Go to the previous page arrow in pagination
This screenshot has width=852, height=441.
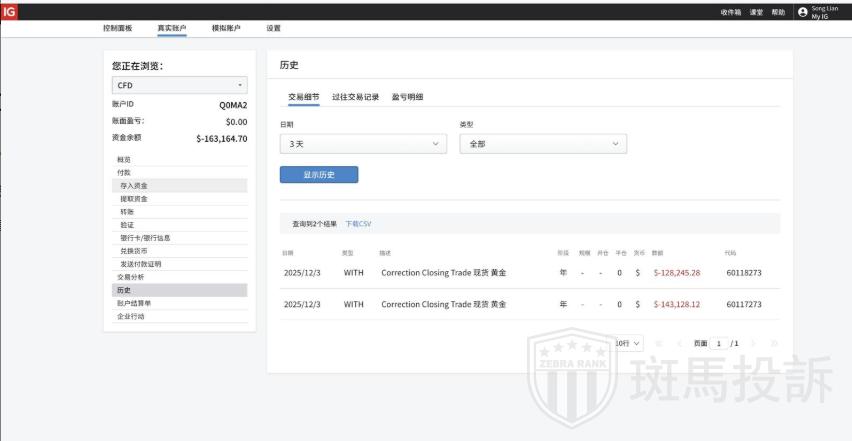point(680,343)
